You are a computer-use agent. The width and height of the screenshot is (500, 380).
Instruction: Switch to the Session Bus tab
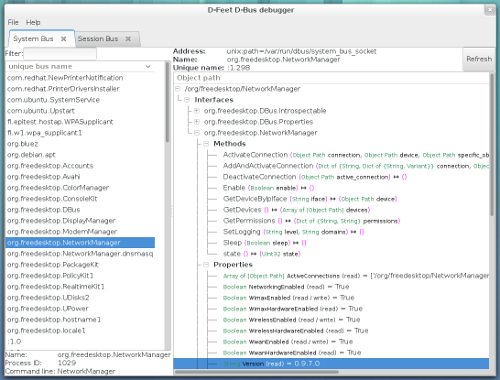pyautogui.click(x=98, y=39)
